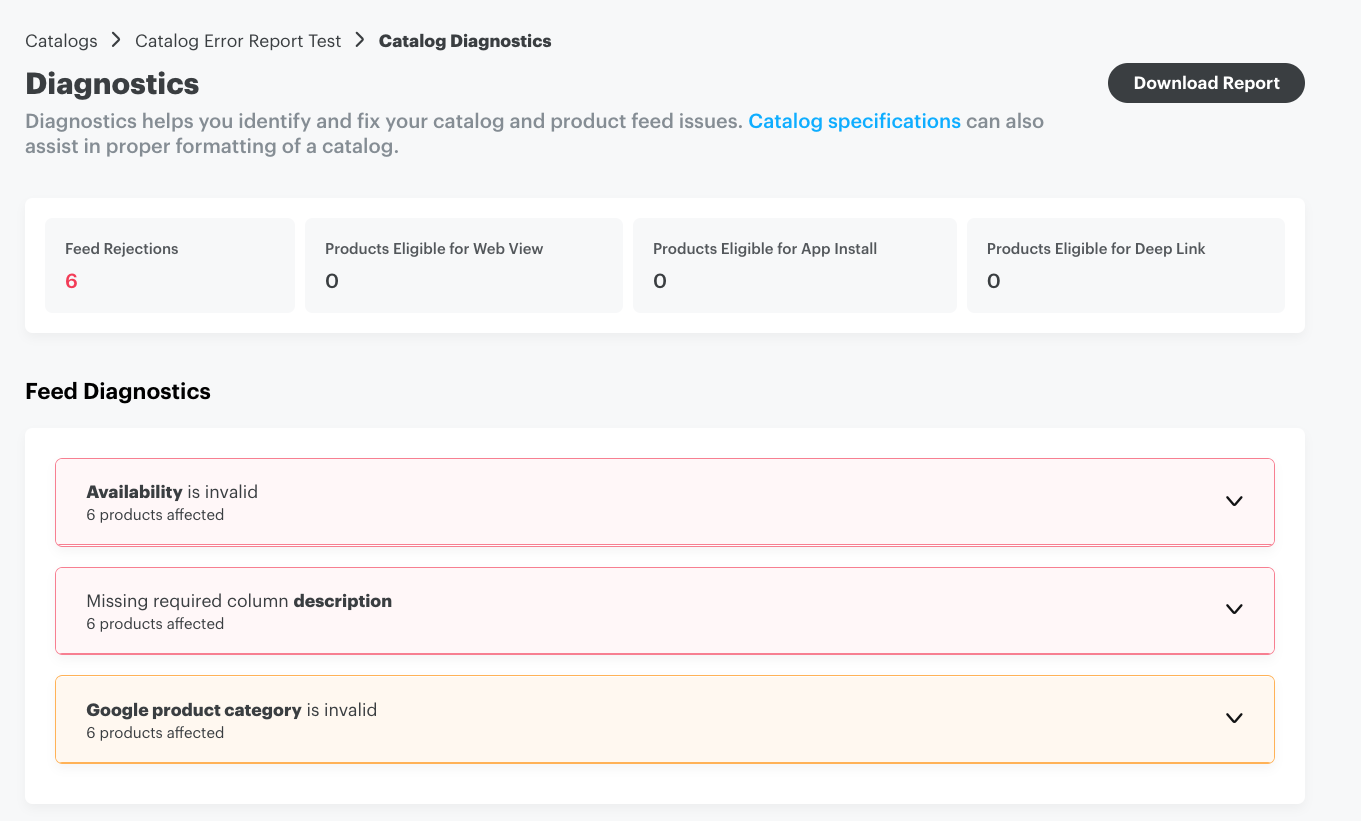Image resolution: width=1361 pixels, height=821 pixels.
Task: Select Products Eligible for Web View card
Action: (464, 265)
